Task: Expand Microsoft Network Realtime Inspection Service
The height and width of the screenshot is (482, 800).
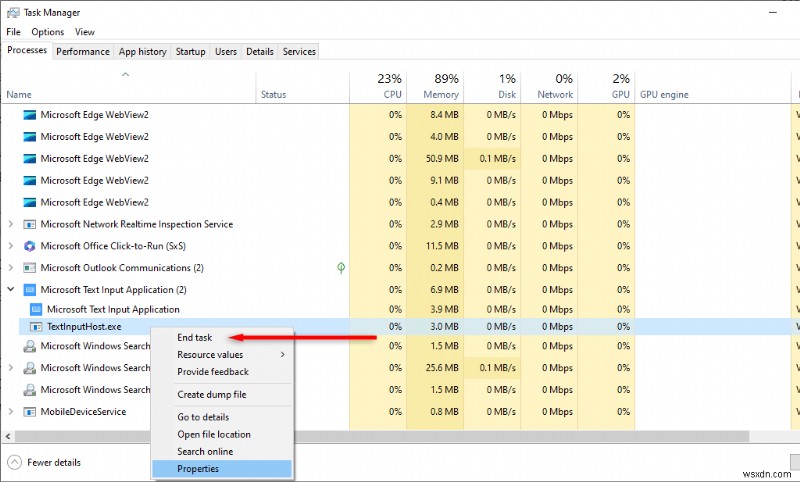Action: [x=11, y=224]
